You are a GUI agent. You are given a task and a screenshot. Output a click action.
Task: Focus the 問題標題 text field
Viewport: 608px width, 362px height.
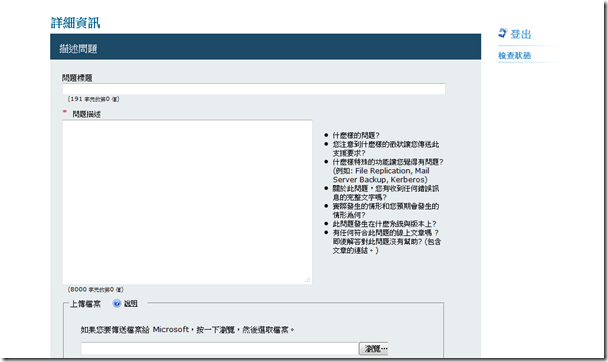(x=254, y=89)
